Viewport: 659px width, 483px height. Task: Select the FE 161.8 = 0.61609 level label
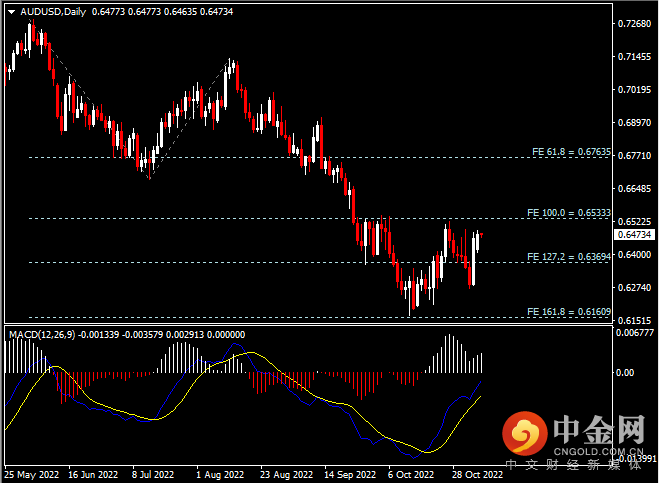[569, 311]
